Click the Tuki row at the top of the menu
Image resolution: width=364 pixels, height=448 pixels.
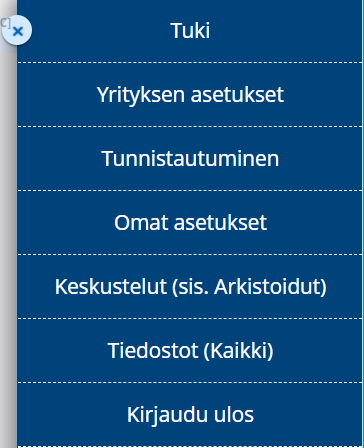[x=190, y=31]
